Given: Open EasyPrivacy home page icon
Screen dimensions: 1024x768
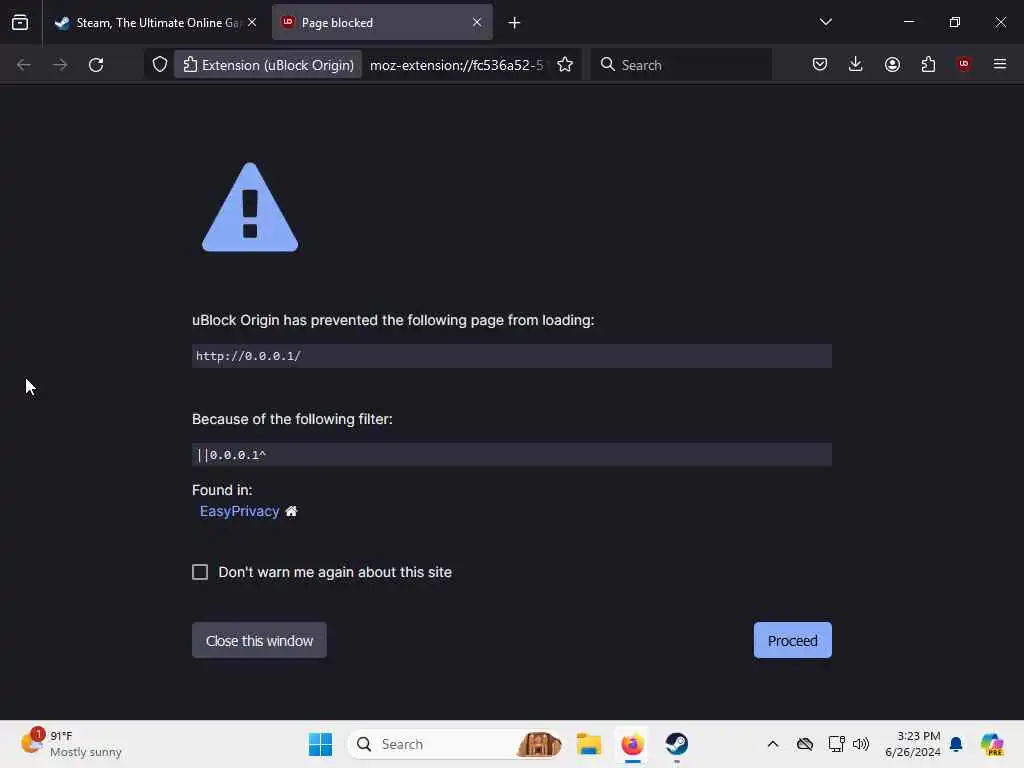Looking at the screenshot, I should (x=291, y=511).
